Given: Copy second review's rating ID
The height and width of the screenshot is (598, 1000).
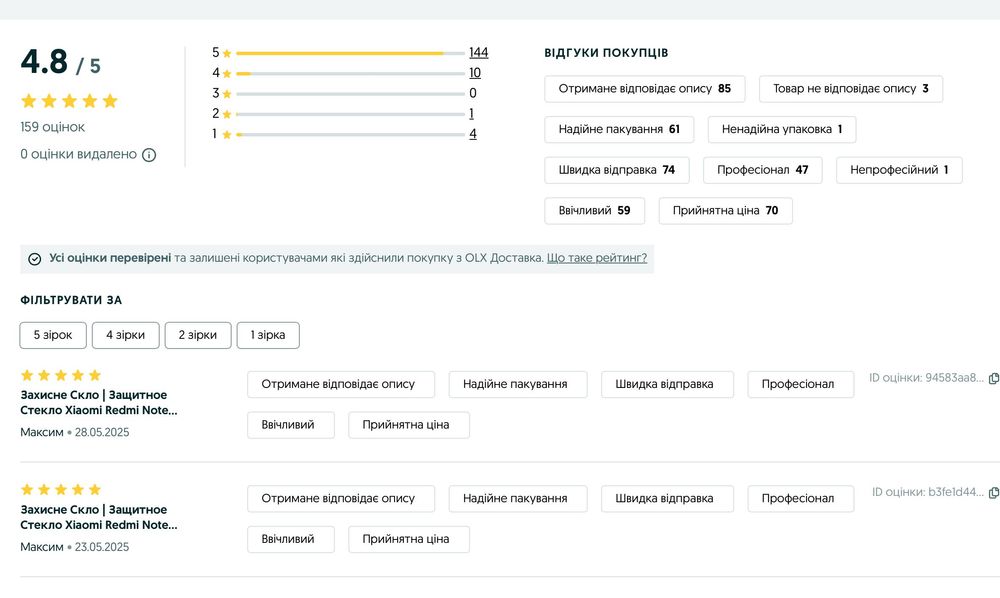Looking at the screenshot, I should point(993,492).
